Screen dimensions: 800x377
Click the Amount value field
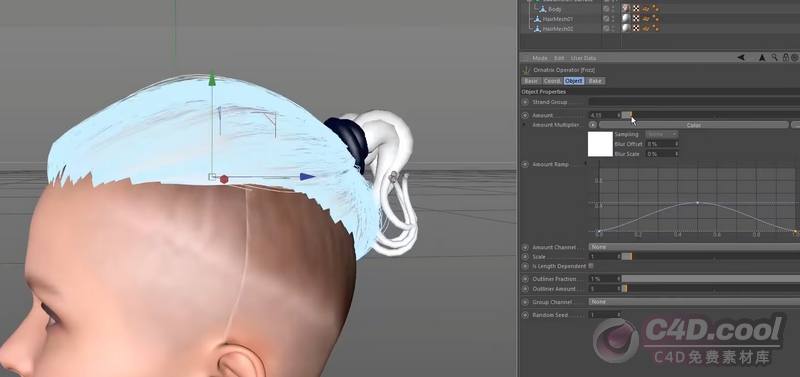[x=605, y=115]
